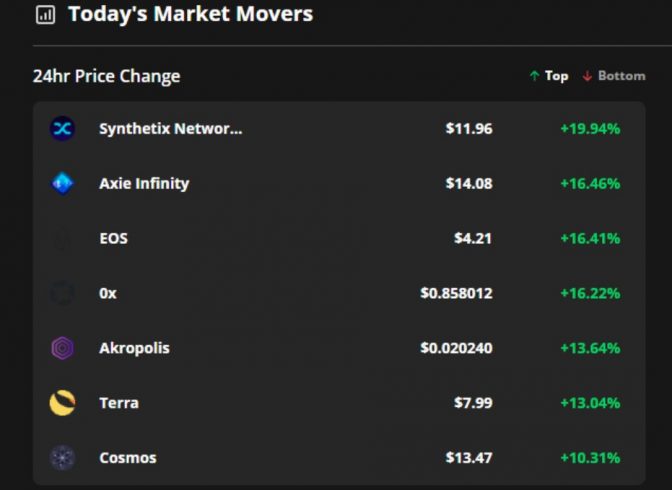Viewport: 672px width, 490px height.
Task: Click the Cosmos +10.31% change
Action: pos(590,458)
